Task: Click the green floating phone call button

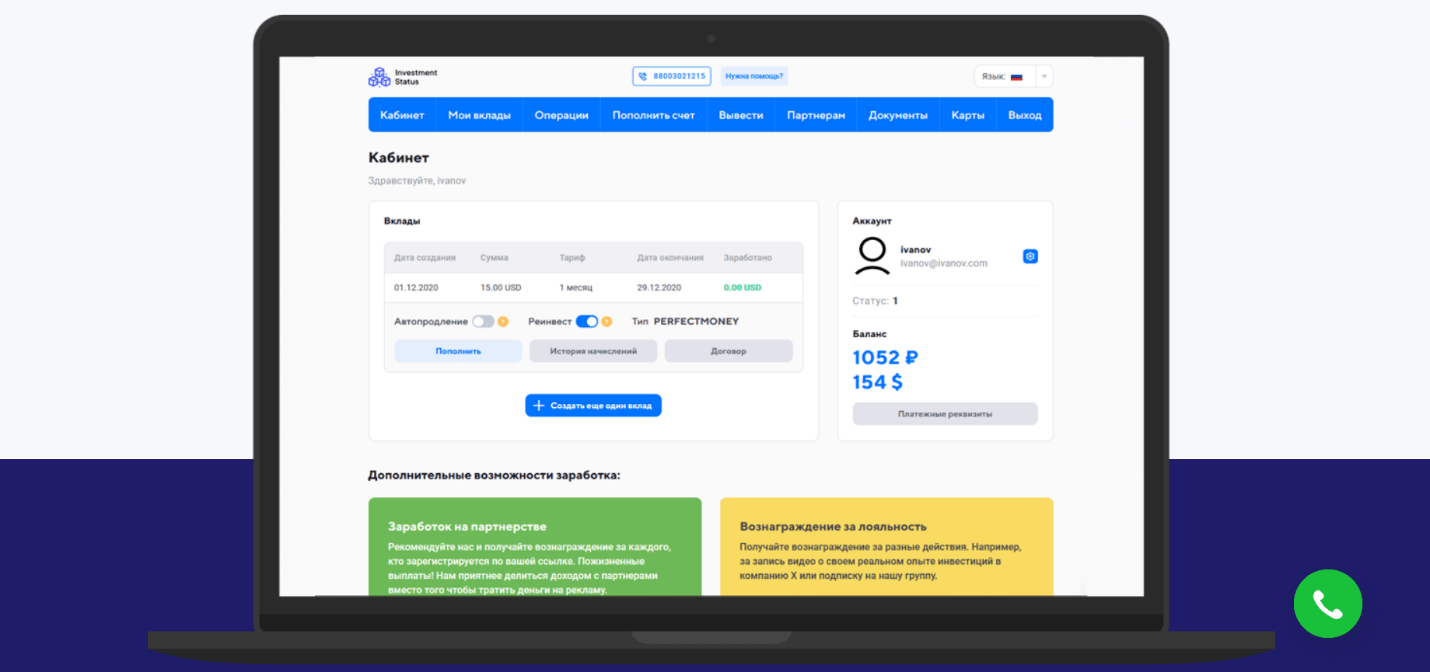Action: [x=1327, y=603]
